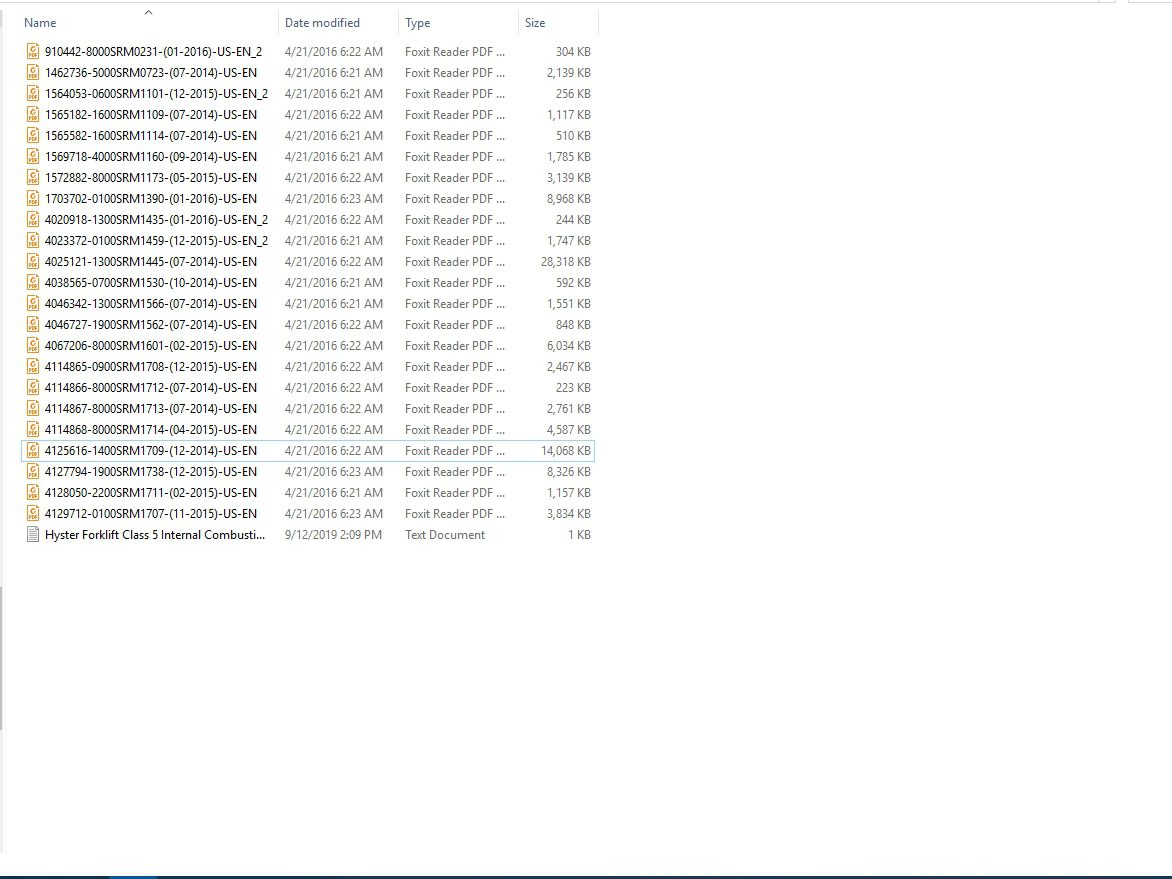
Task: Click PDF icon for 1565182-1600SRM1109 file
Action: click(33, 114)
